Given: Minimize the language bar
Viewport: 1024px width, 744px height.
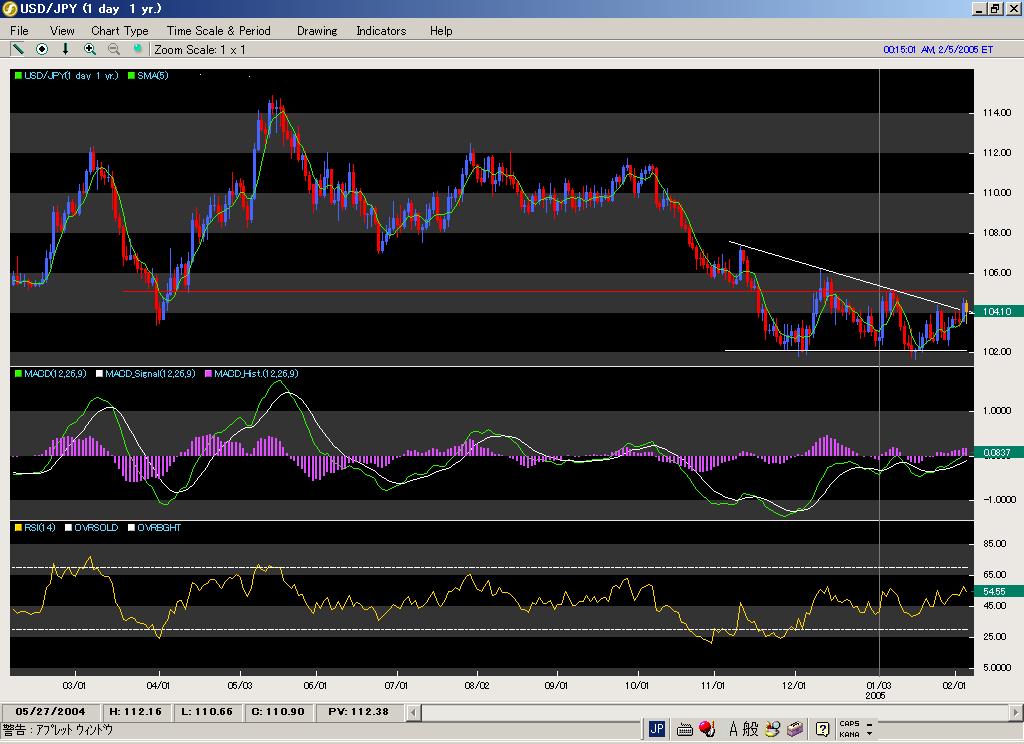Looking at the screenshot, I should tap(869, 724).
